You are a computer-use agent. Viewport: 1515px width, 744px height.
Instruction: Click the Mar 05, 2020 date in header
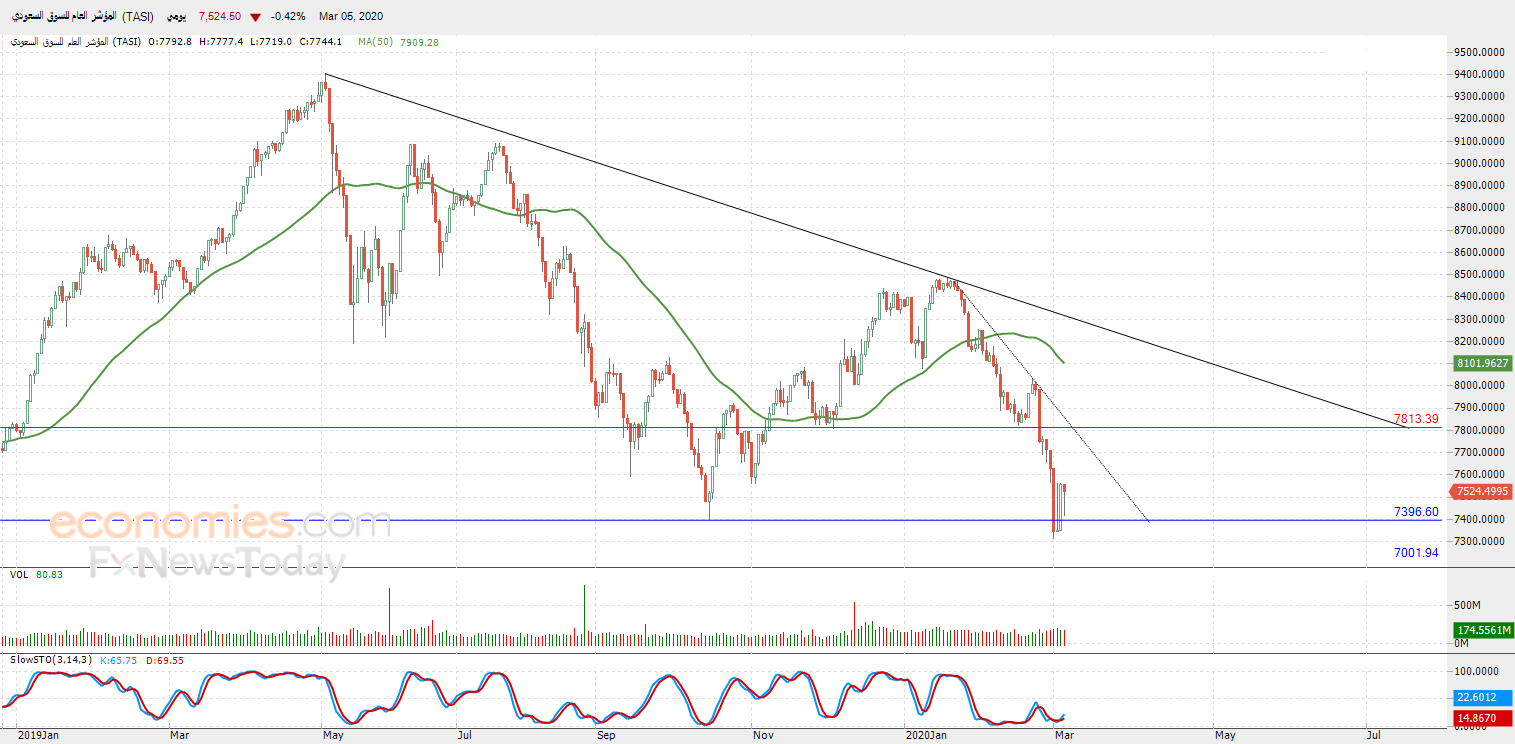[x=350, y=17]
